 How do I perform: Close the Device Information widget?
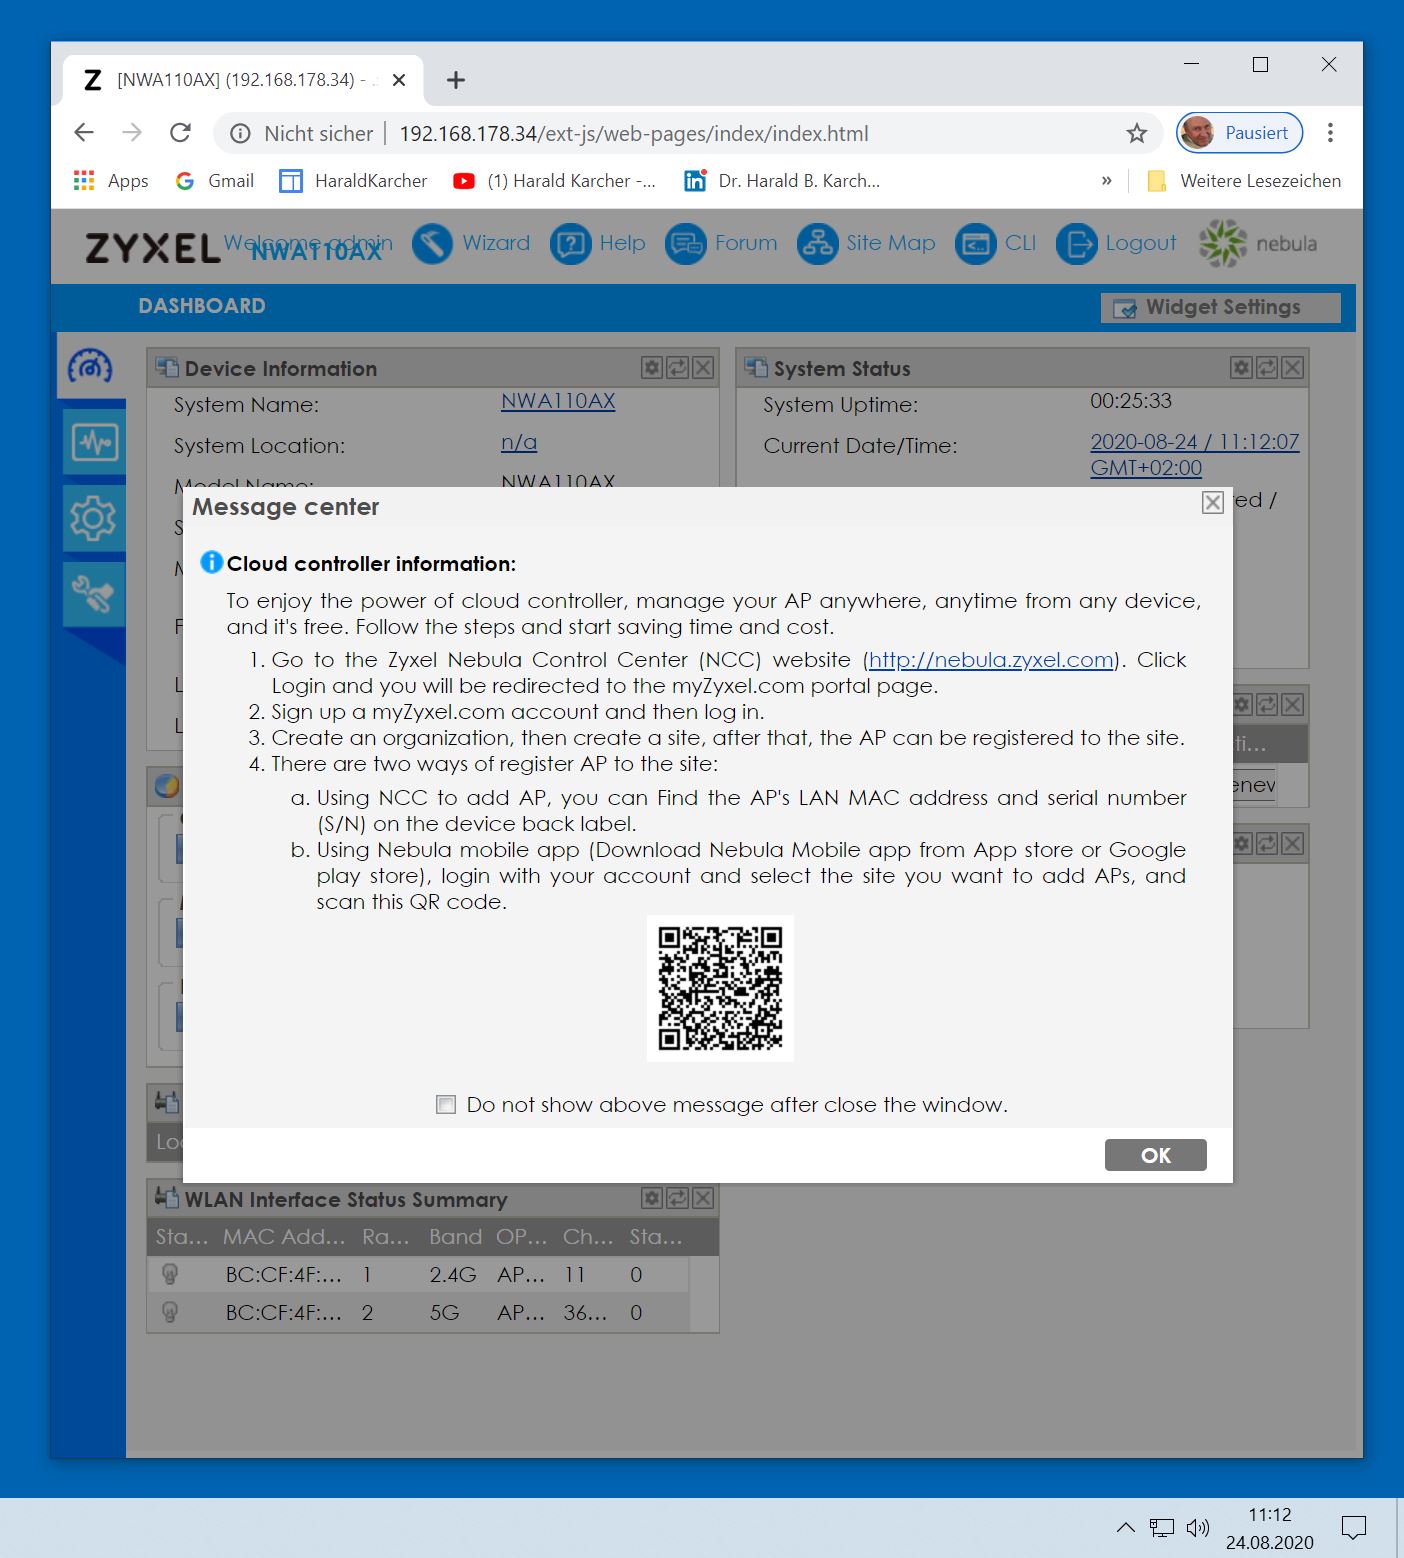coord(703,368)
